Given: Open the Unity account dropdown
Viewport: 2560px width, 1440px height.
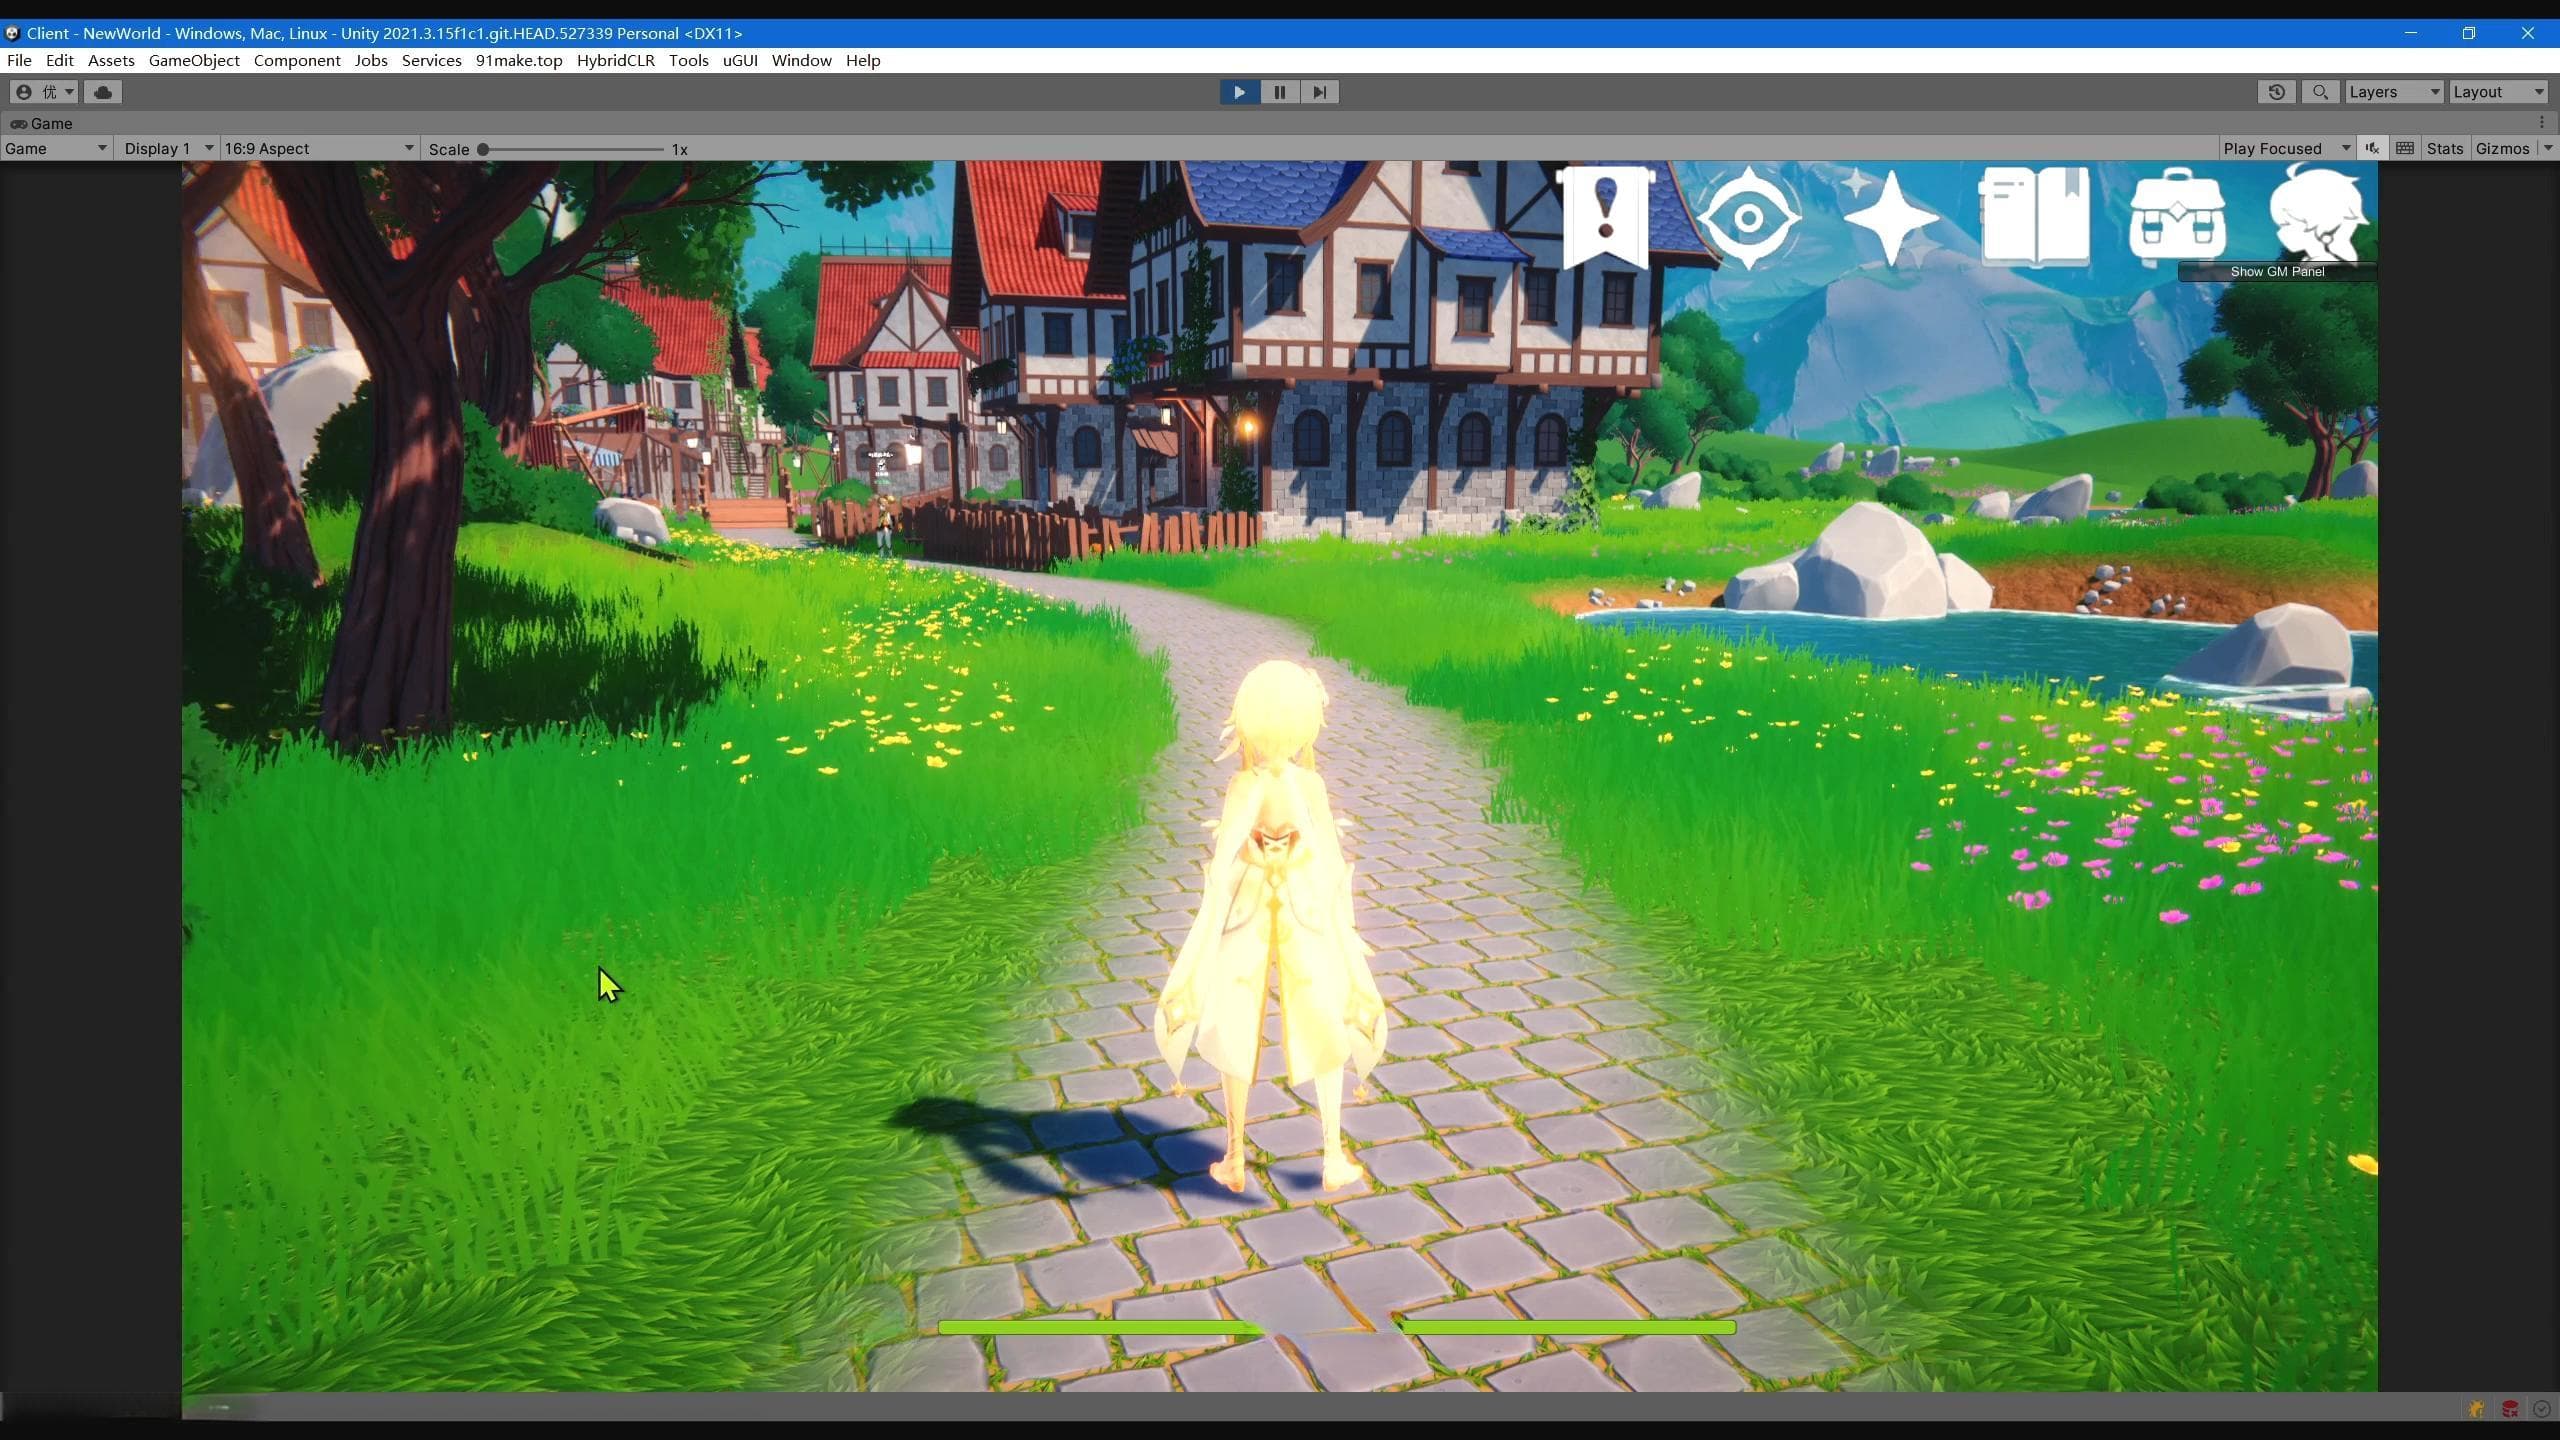Looking at the screenshot, I should (x=44, y=92).
